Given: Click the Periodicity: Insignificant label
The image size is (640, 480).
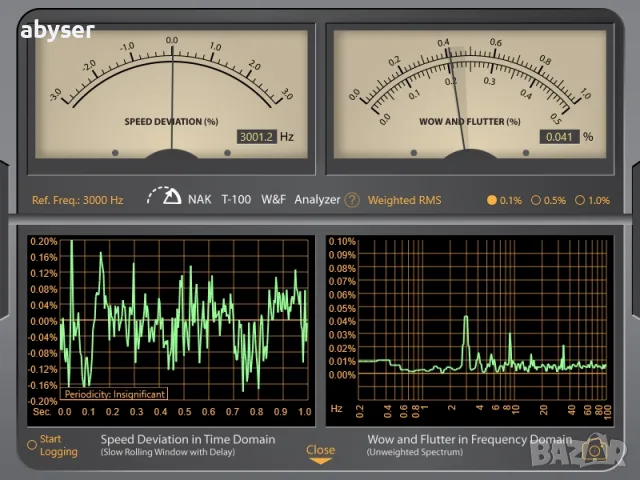Looking at the screenshot, I should 114,394.
